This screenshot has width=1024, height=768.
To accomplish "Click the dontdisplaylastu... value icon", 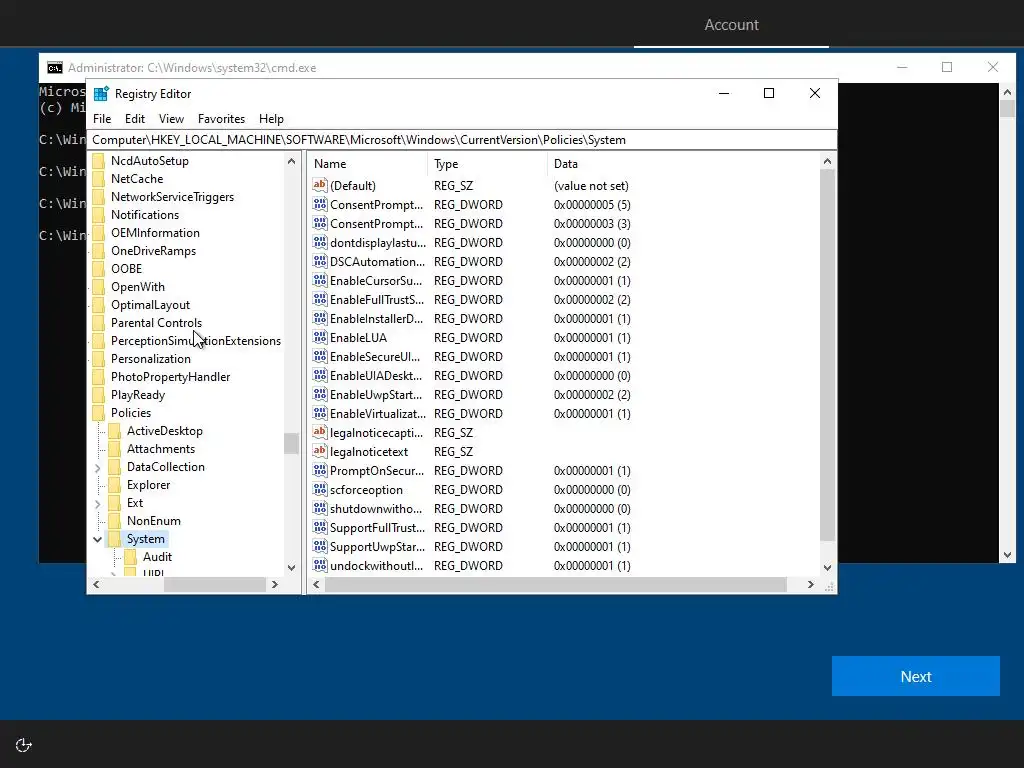I will point(319,242).
